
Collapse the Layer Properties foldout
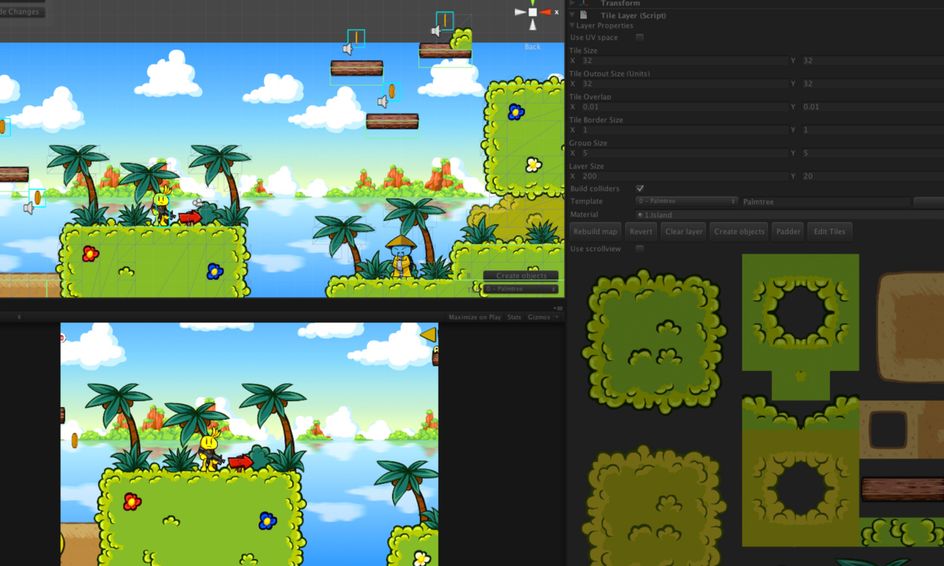(x=572, y=25)
